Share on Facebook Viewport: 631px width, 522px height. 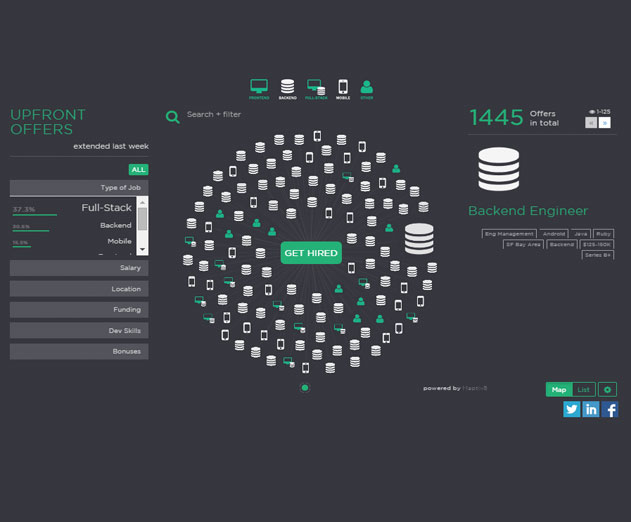click(x=610, y=409)
